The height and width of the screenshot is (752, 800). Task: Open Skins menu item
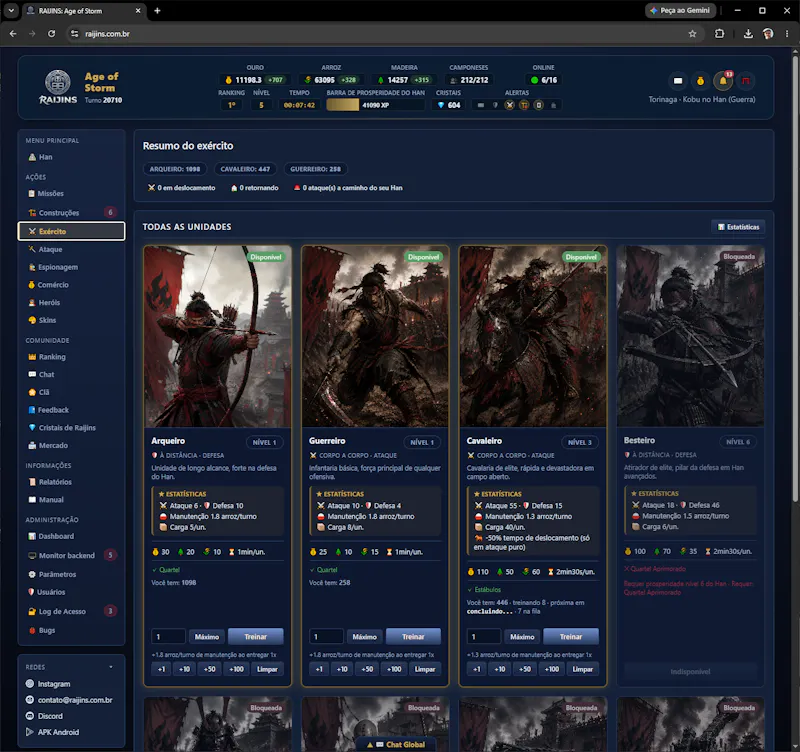(x=71, y=320)
